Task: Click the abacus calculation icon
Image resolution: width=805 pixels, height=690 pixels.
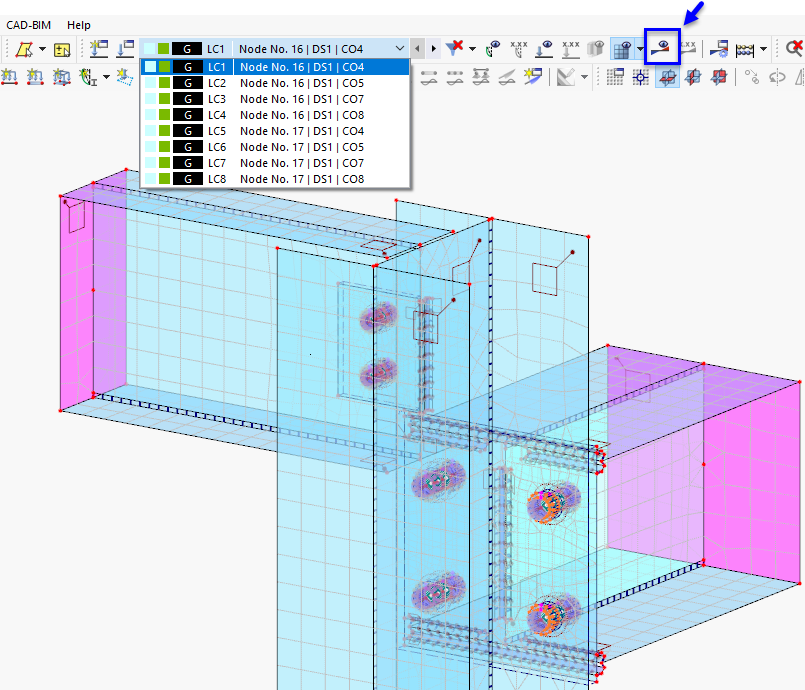Action: coord(743,47)
